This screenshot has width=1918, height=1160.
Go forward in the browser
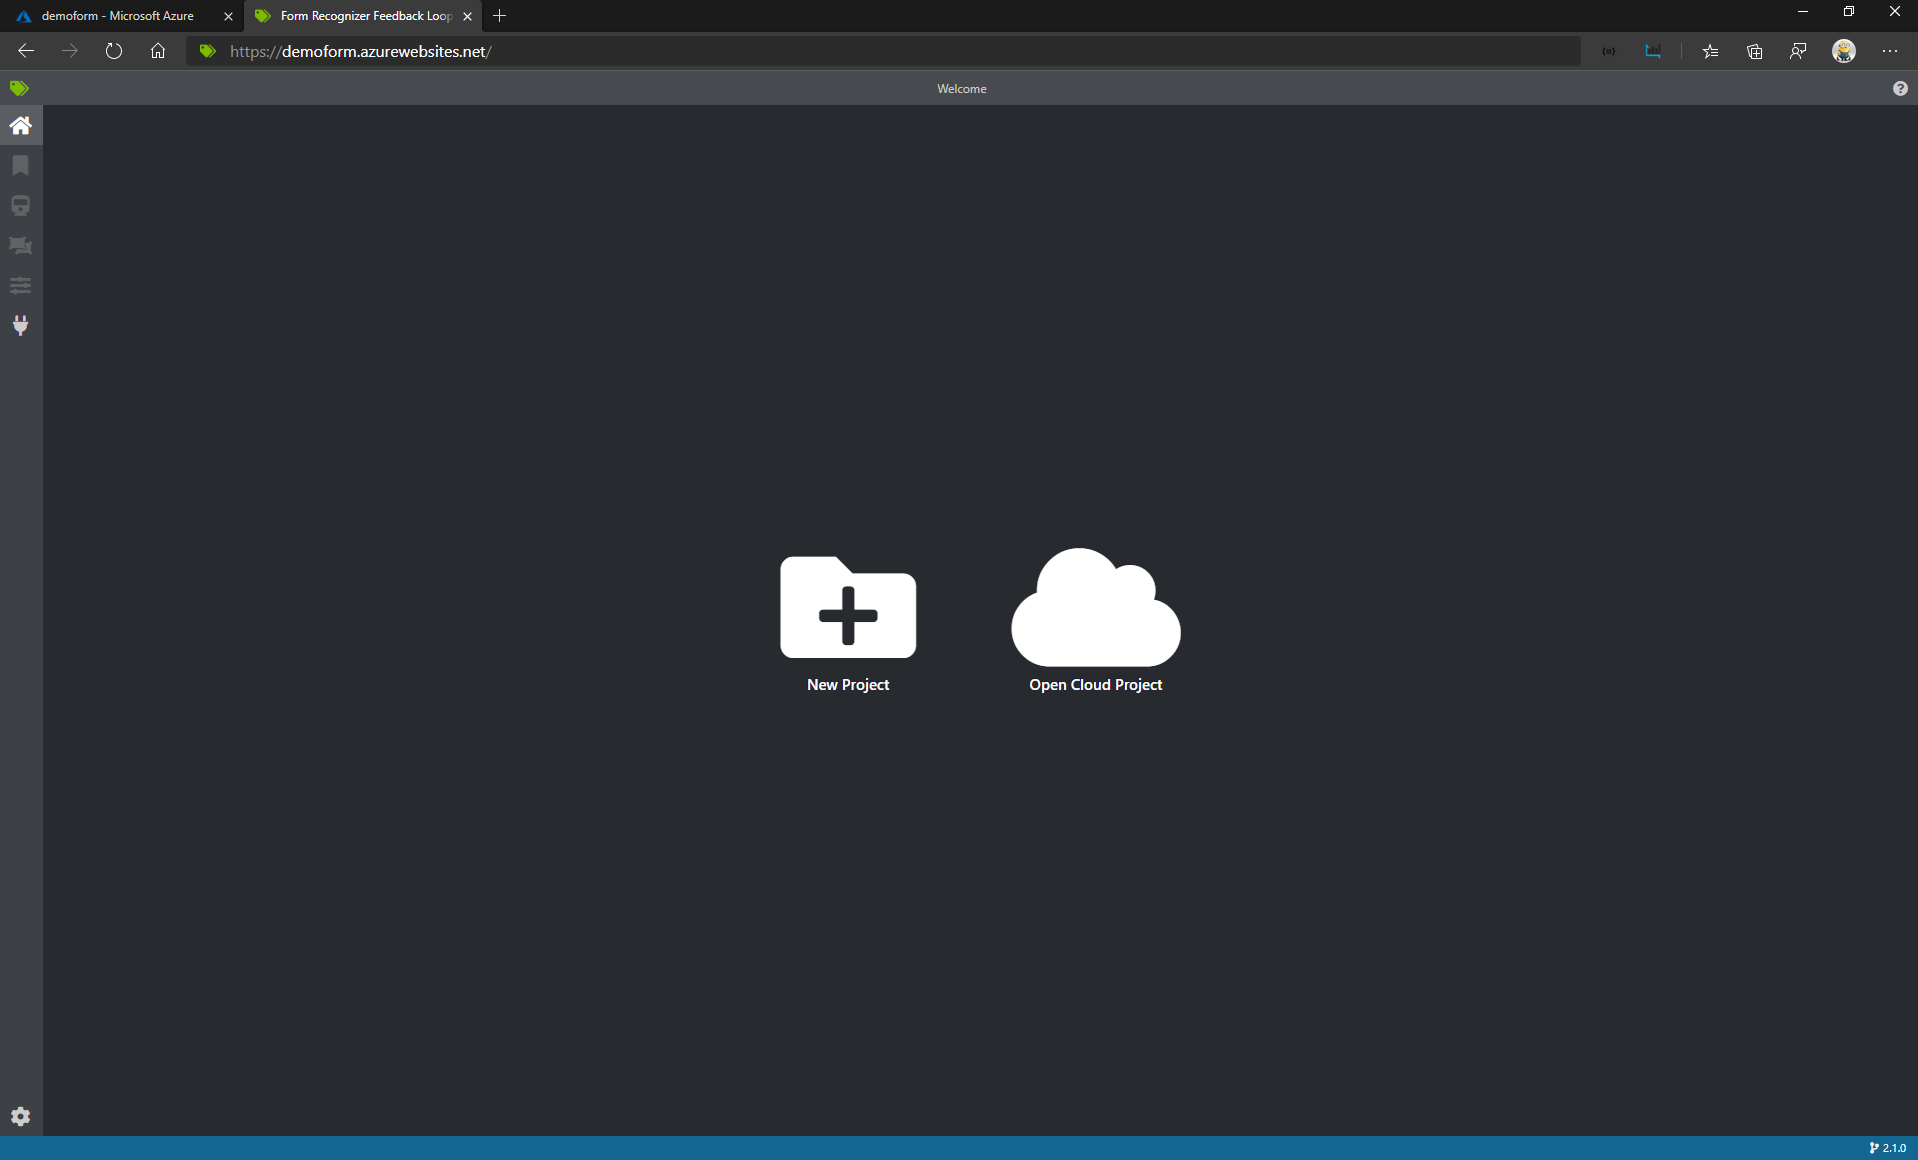click(x=70, y=51)
